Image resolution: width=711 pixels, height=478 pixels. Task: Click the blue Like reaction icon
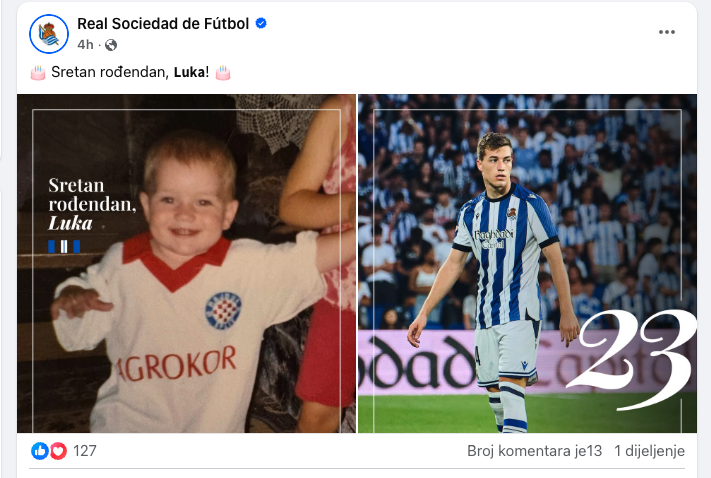click(40, 451)
